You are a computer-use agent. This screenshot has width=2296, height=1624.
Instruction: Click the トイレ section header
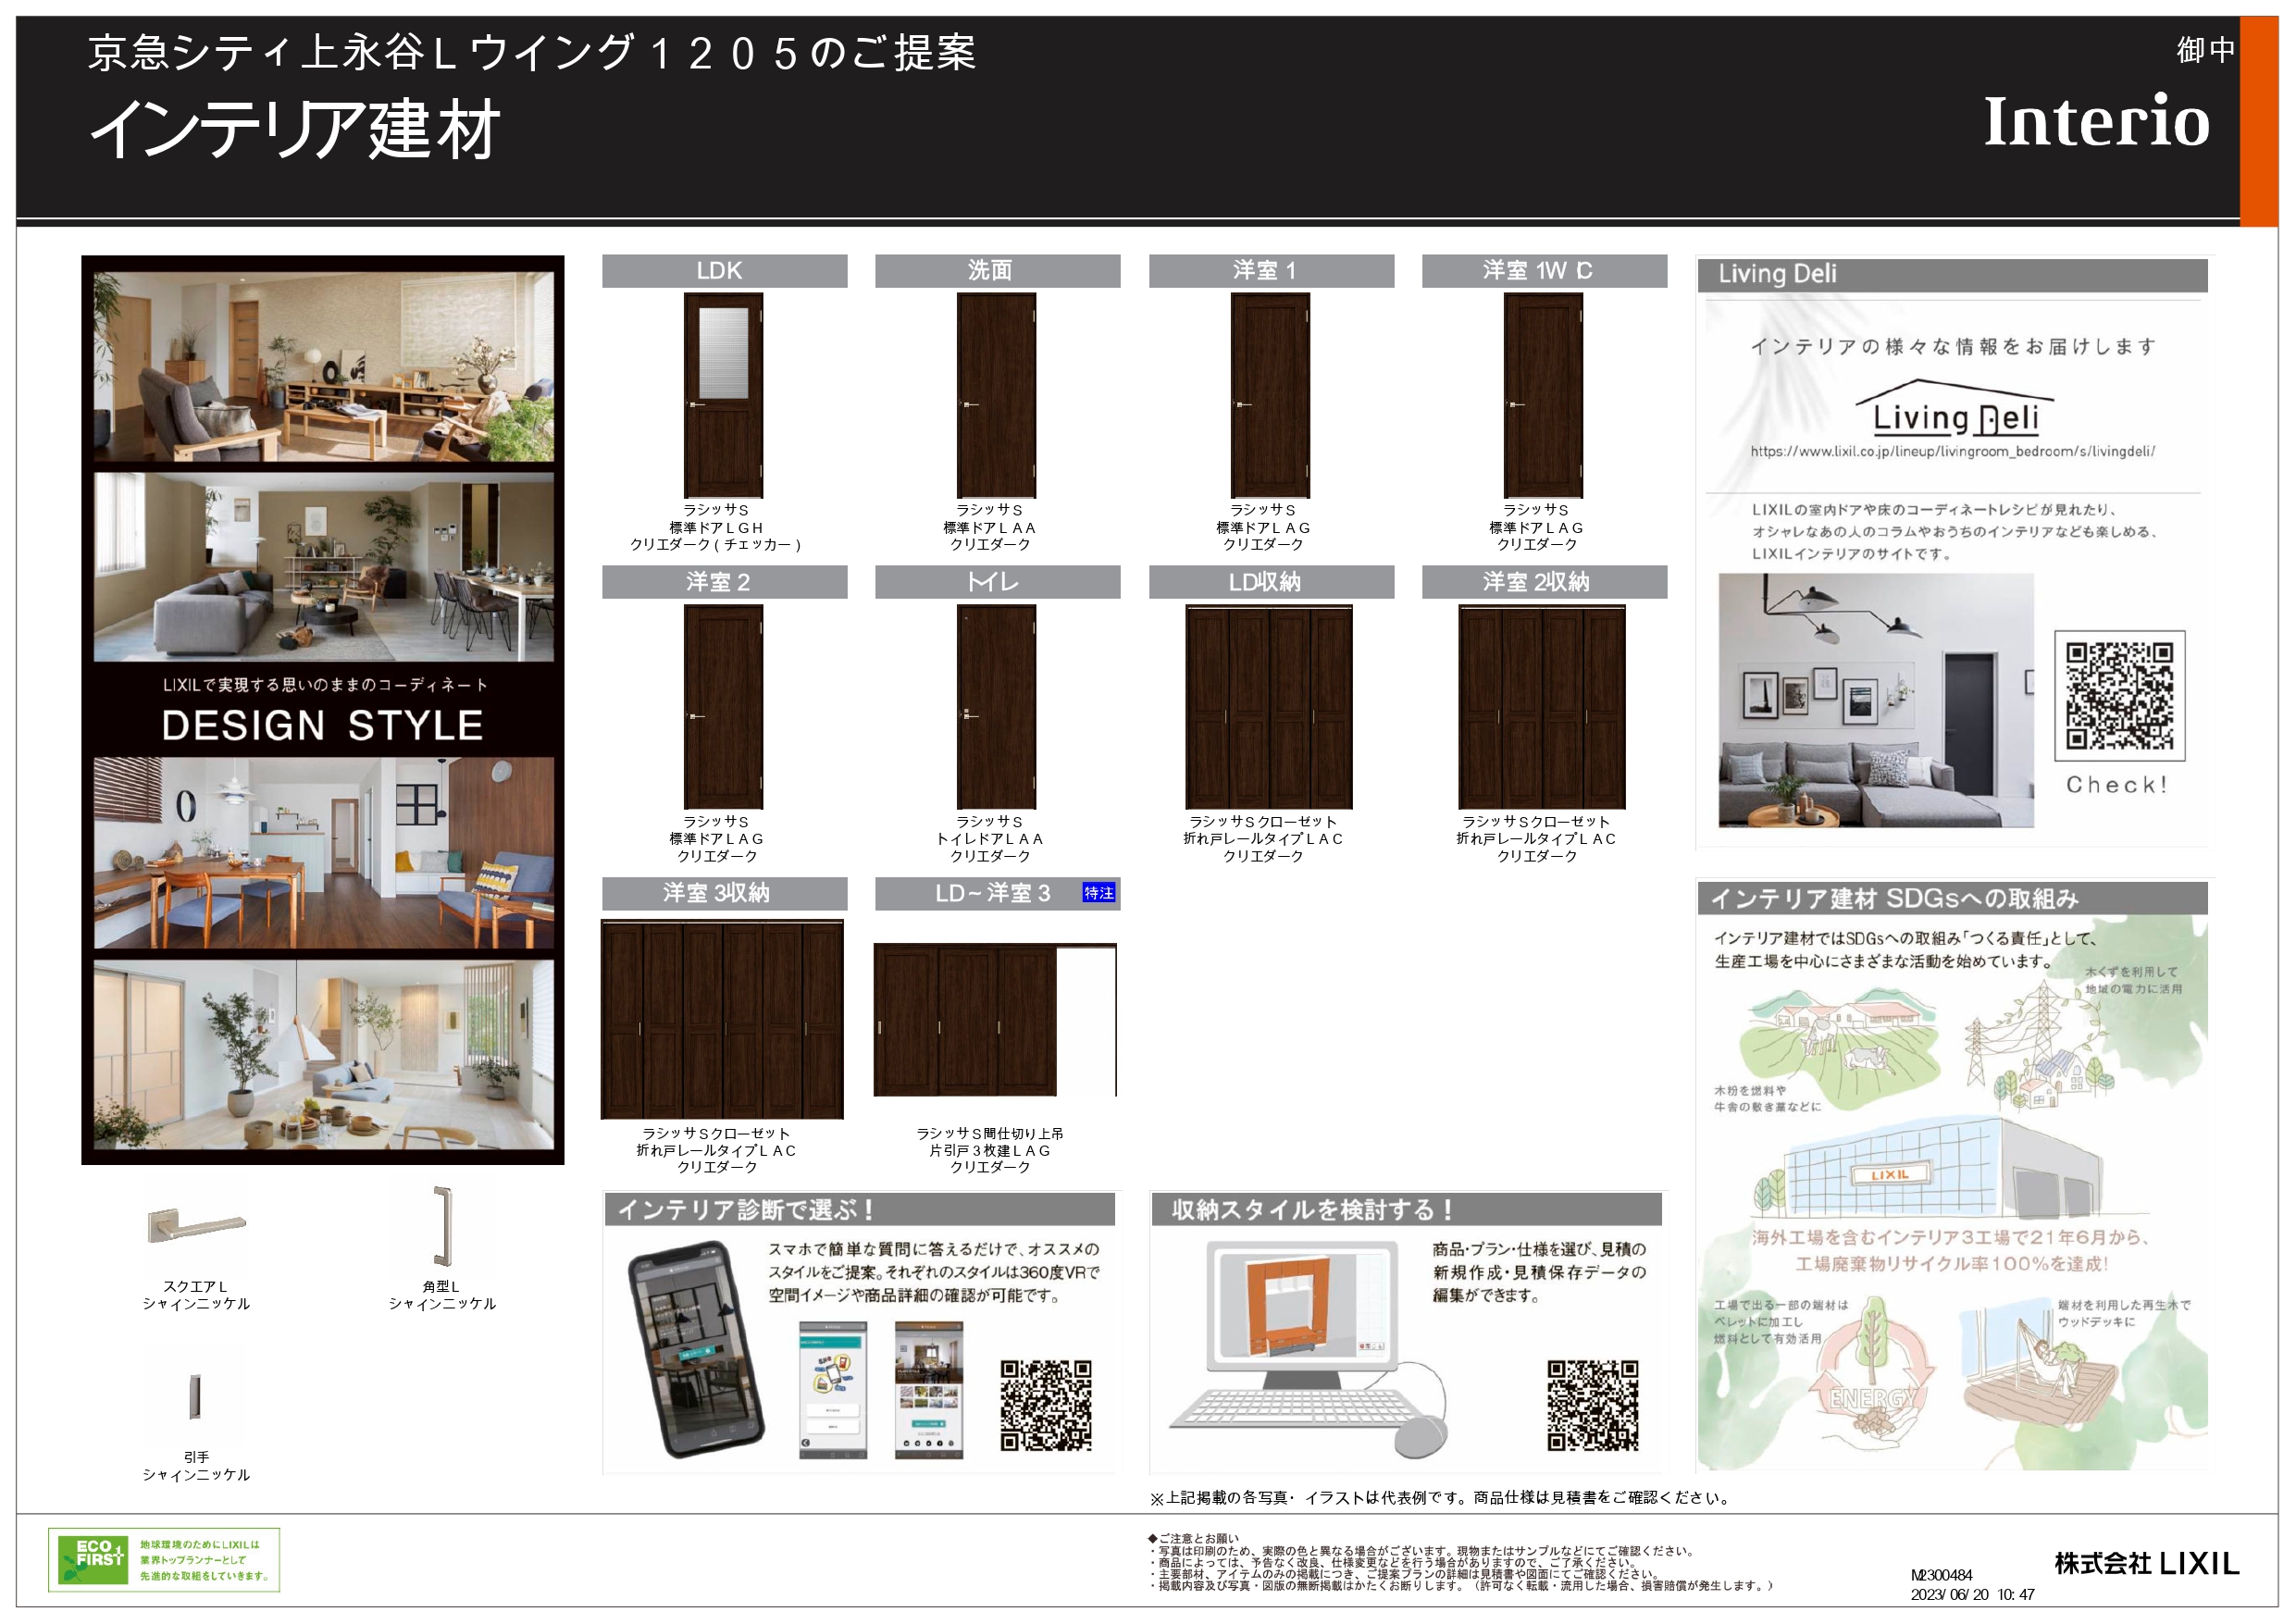[x=998, y=582]
